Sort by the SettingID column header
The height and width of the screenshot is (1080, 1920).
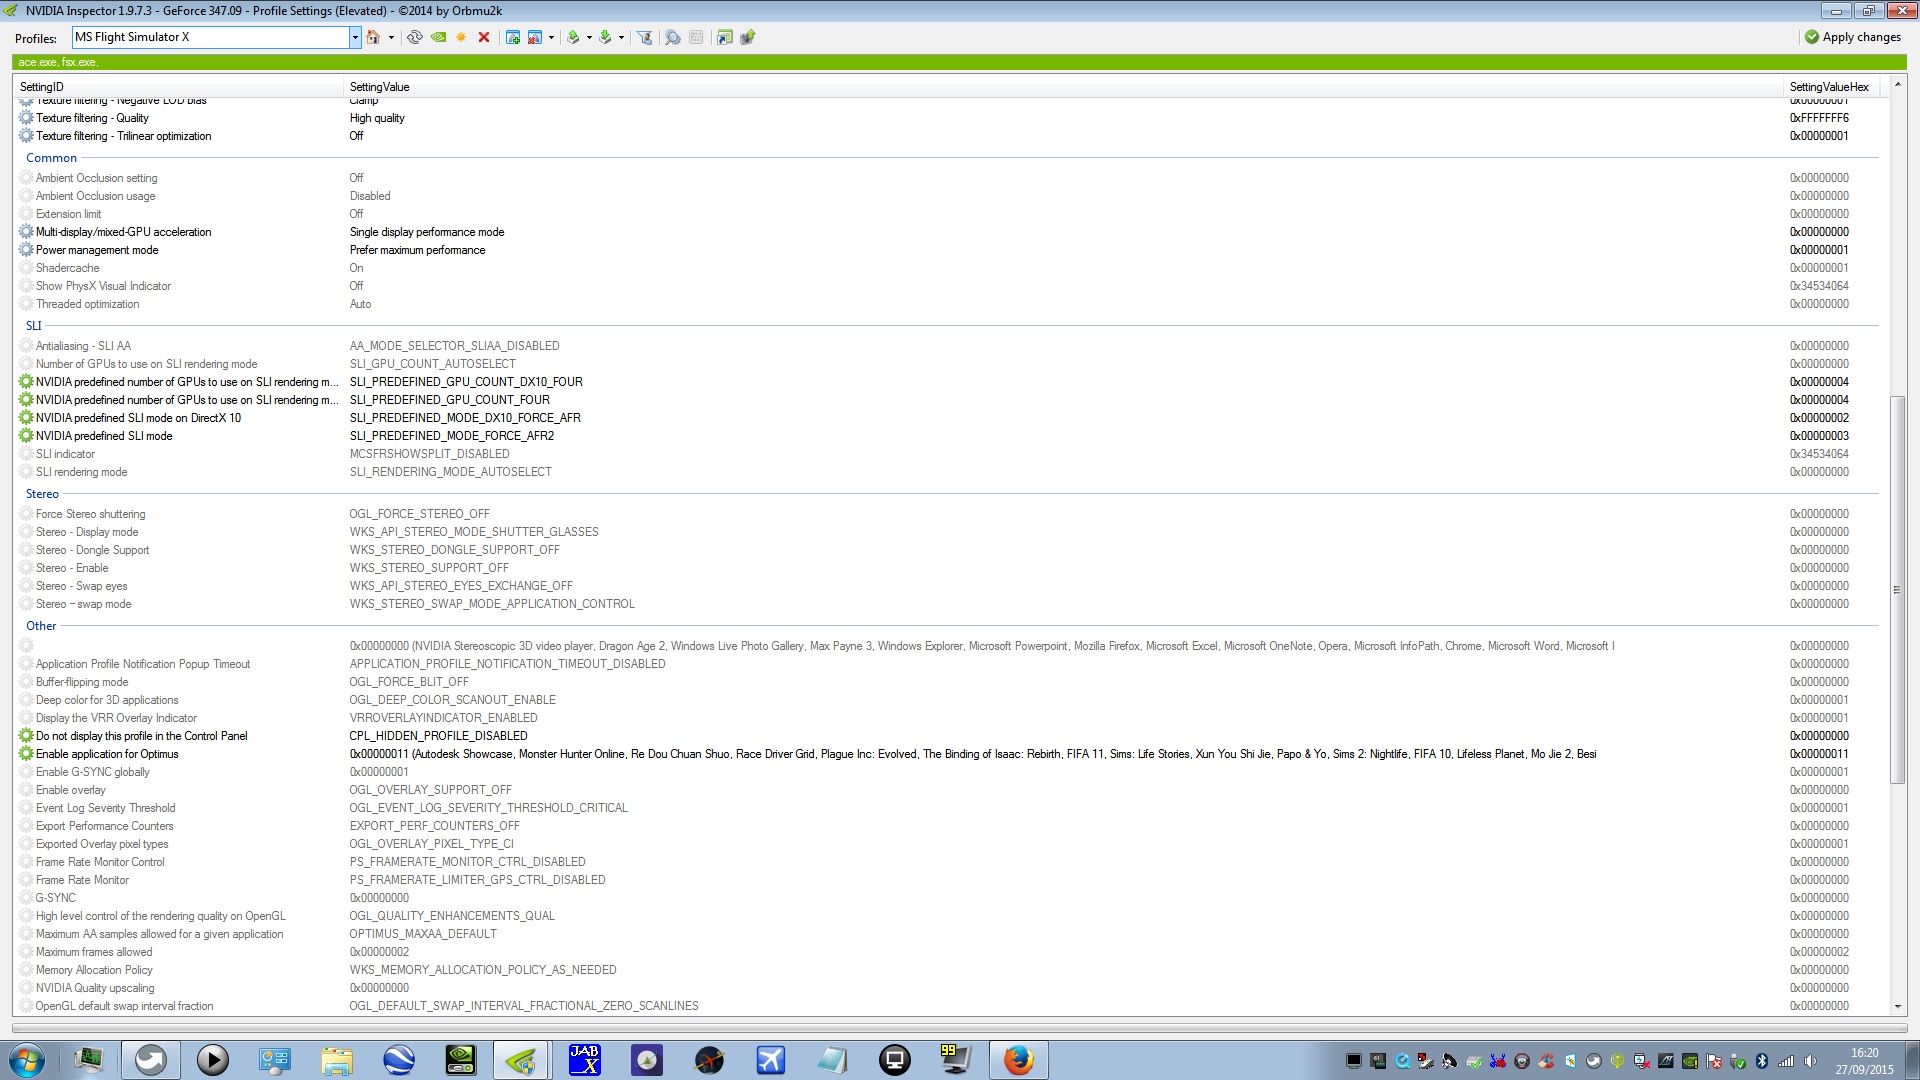point(178,87)
